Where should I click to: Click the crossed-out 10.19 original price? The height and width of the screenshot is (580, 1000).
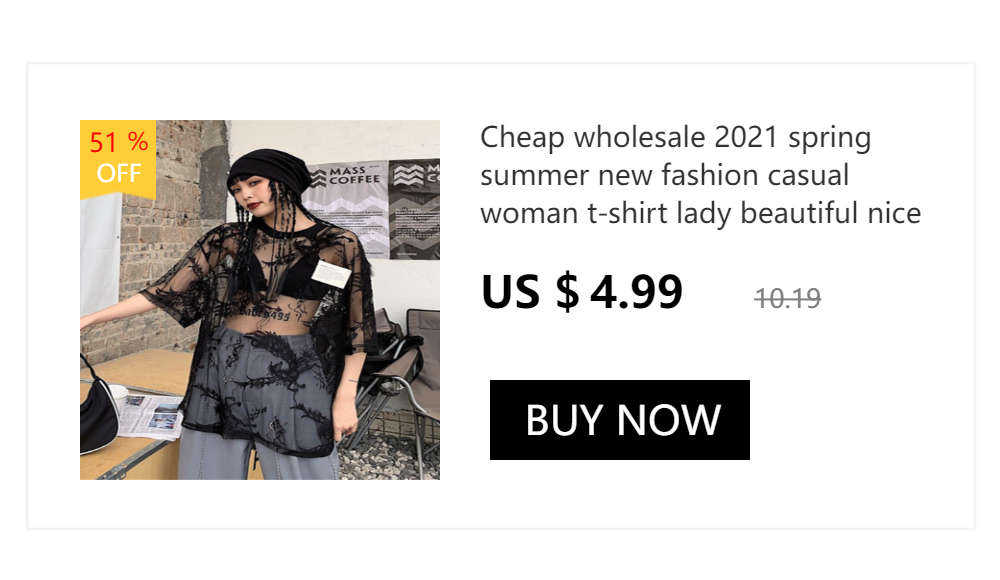coord(788,299)
